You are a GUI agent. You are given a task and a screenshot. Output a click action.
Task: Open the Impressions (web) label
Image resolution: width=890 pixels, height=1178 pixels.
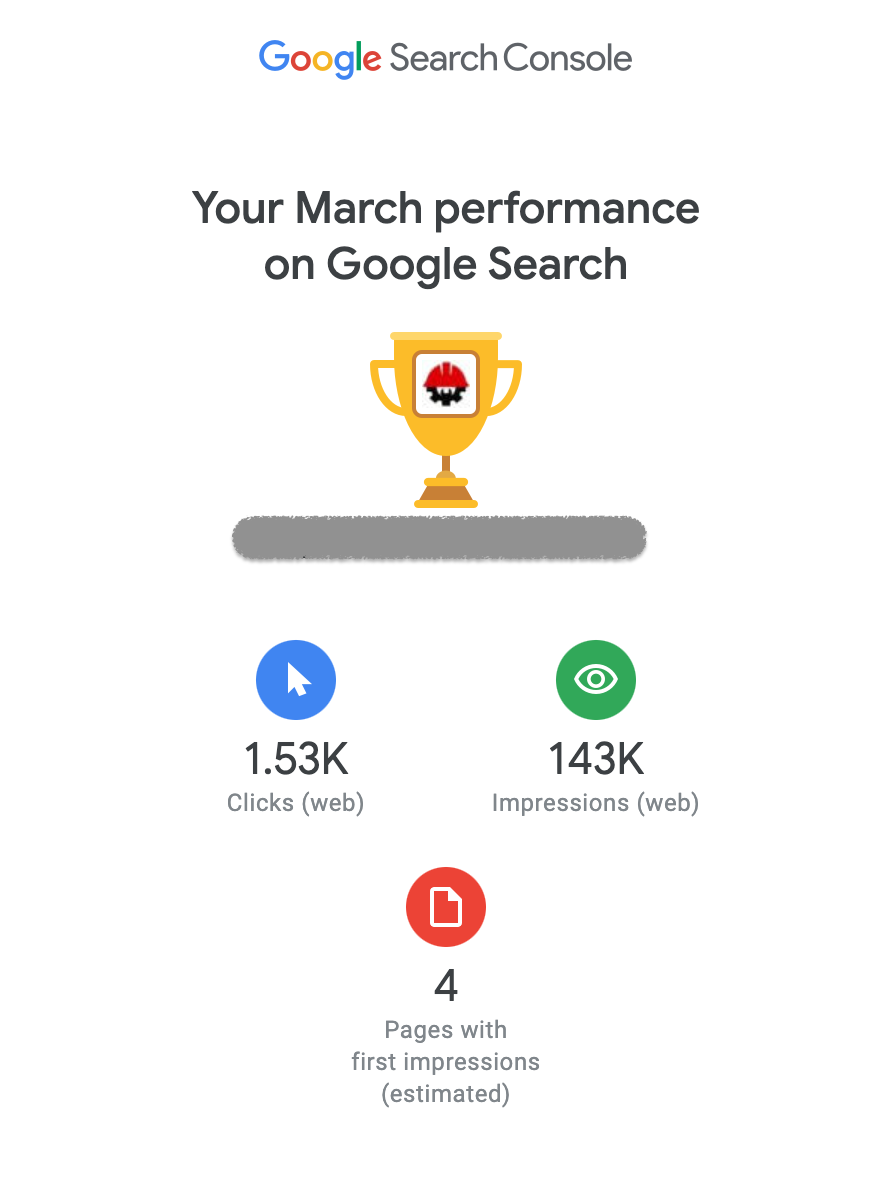pos(596,803)
